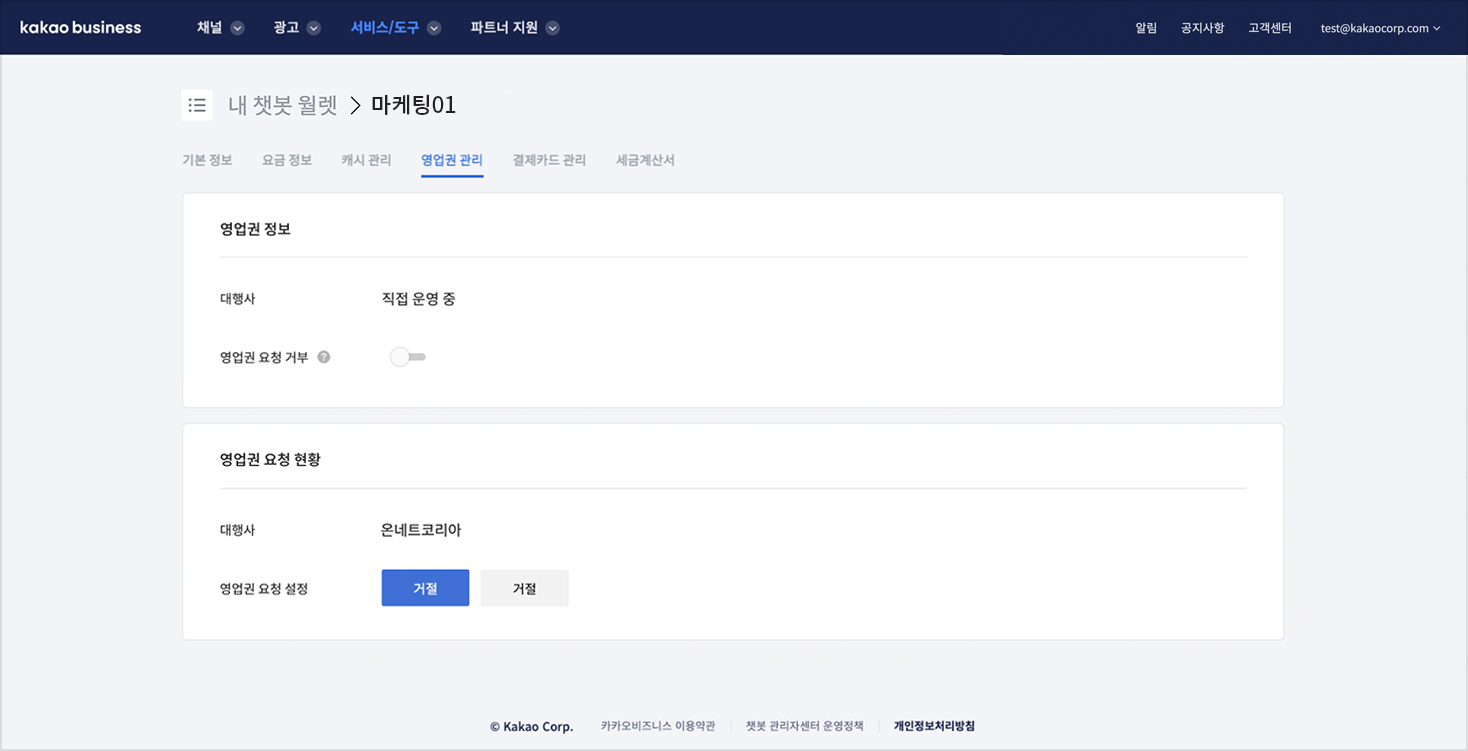This screenshot has width=1468, height=751.
Task: Open the test@kakaocorp.com account dropdown
Action: [1380, 28]
